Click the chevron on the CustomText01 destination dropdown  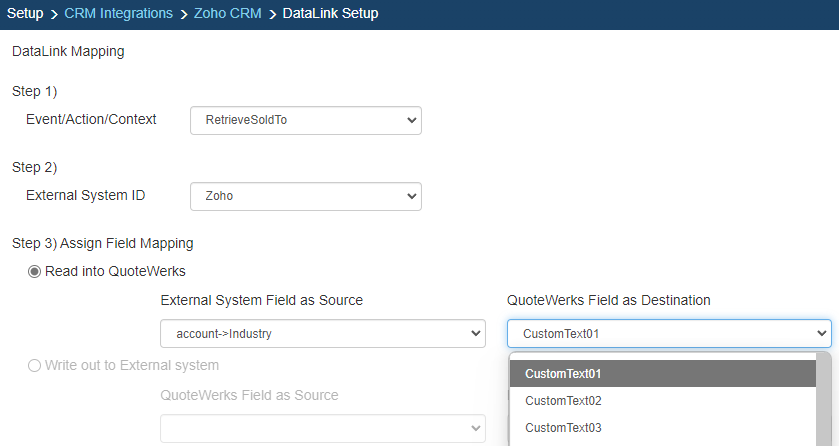coord(822,334)
